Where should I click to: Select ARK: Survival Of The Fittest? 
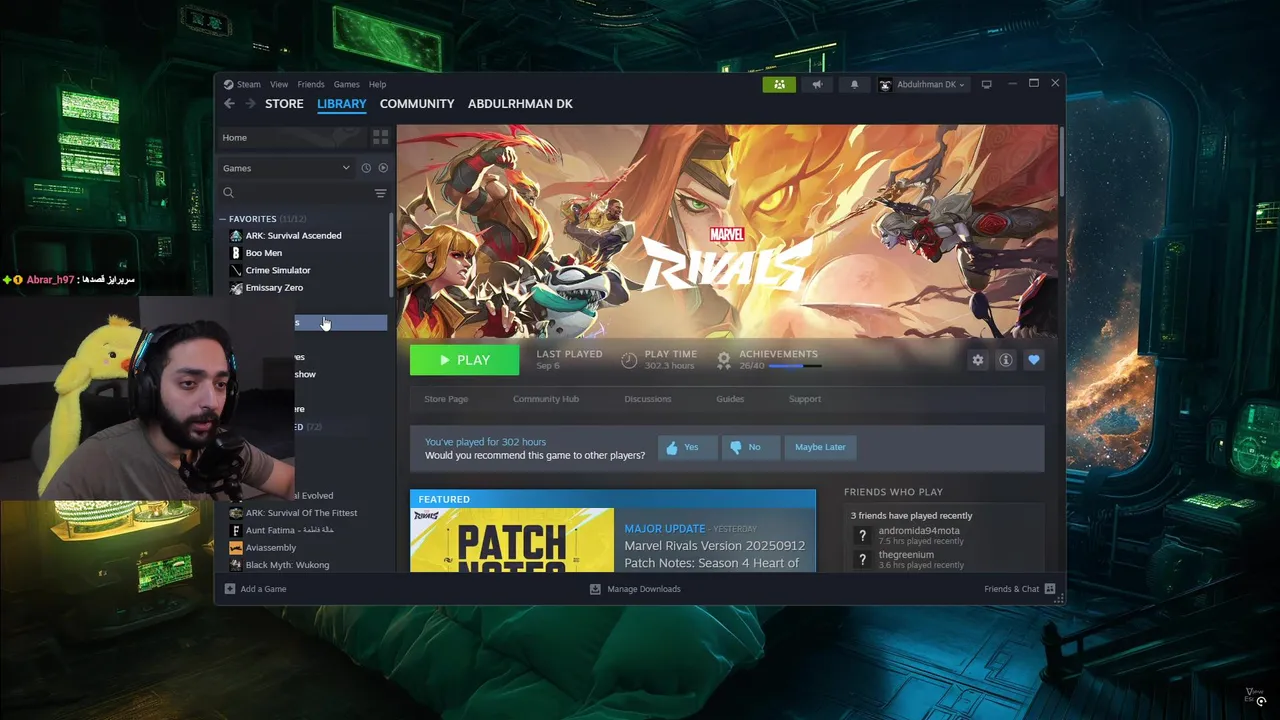pos(301,513)
